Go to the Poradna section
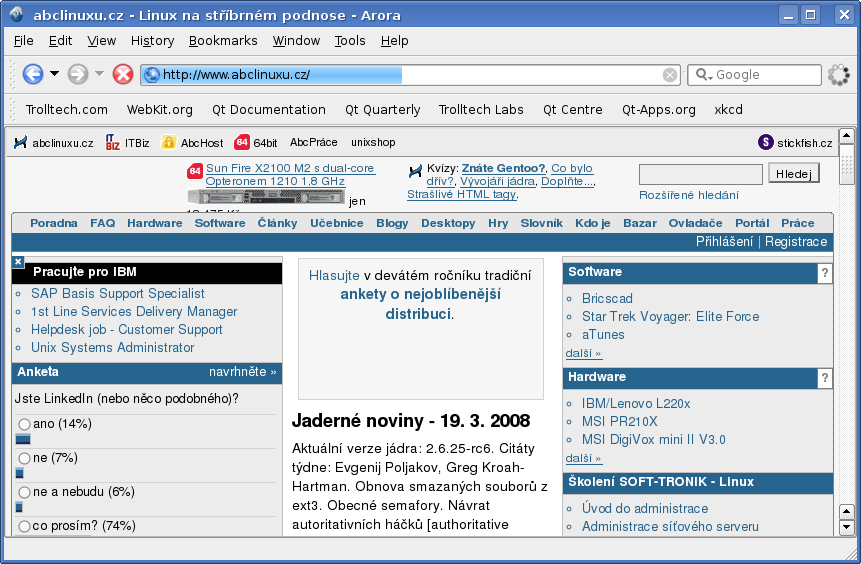 click(54, 223)
